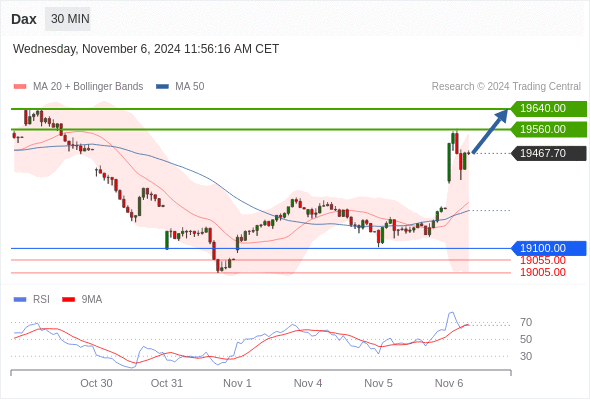Click the date 'Wednesday, November 6, 2024 11:56:16 AM CET'
The image size is (590, 400).
pos(146,49)
